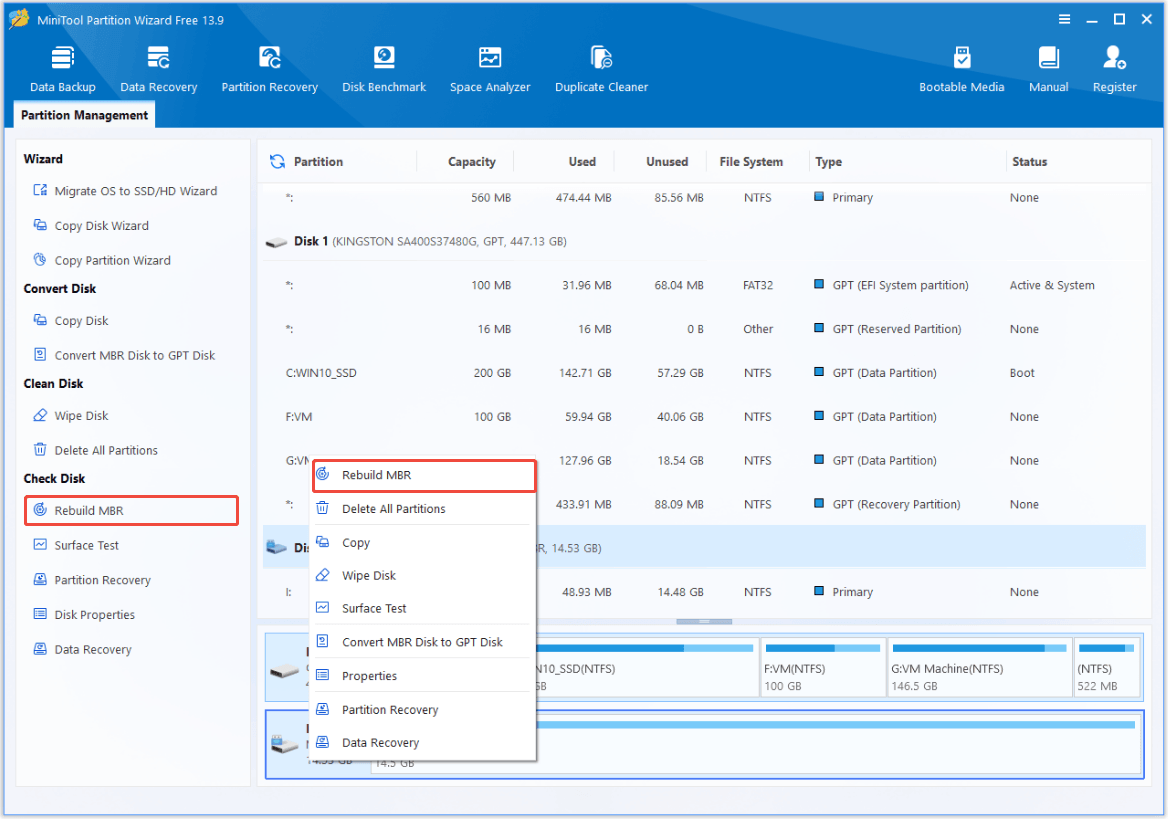This screenshot has width=1168, height=819.
Task: Open the Partition Recovery toolbar tool
Action: (x=270, y=69)
